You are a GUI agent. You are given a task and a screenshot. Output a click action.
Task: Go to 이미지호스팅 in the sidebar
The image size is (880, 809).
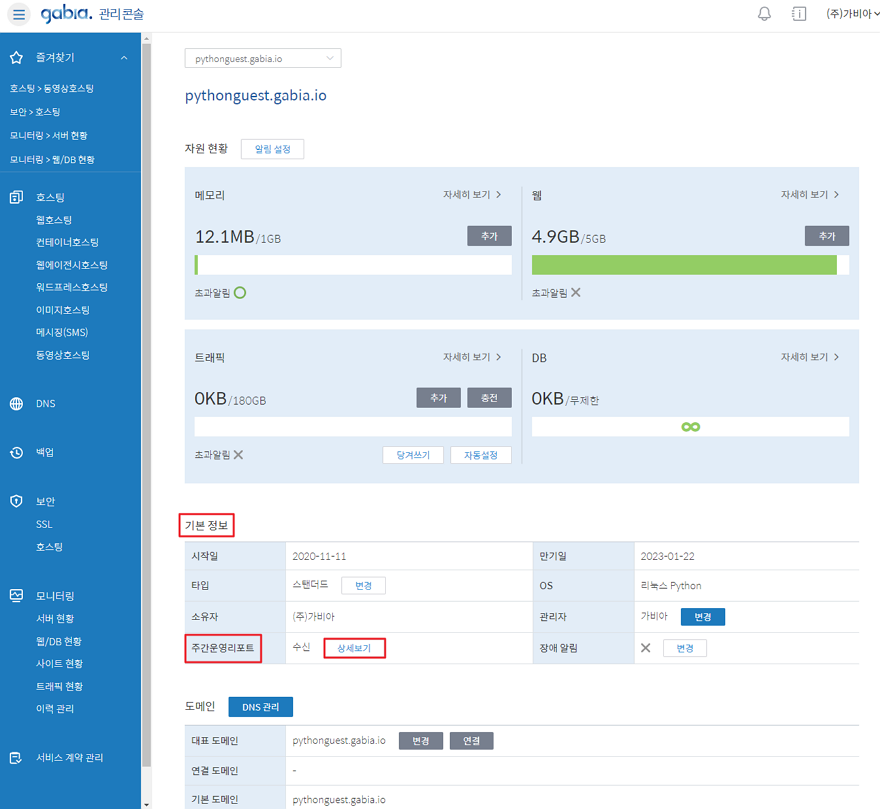point(63,310)
